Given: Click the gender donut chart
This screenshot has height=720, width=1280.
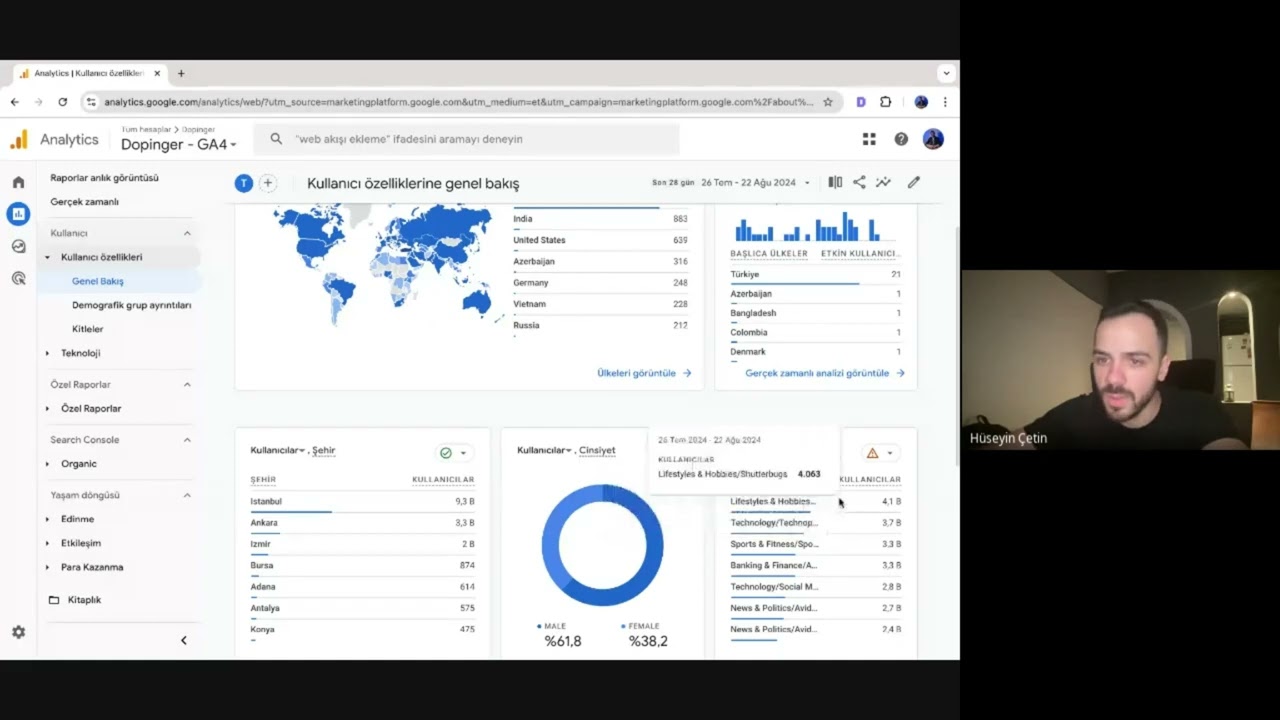Looking at the screenshot, I should click(x=602, y=545).
